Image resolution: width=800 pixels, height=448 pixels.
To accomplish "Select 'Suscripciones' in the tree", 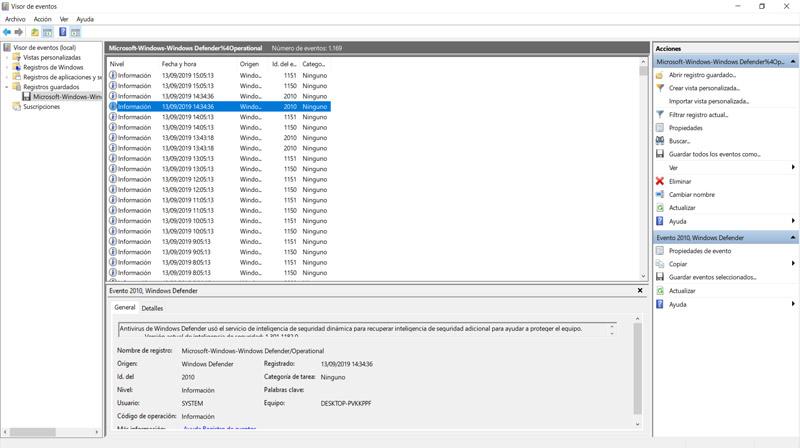I will [41, 107].
